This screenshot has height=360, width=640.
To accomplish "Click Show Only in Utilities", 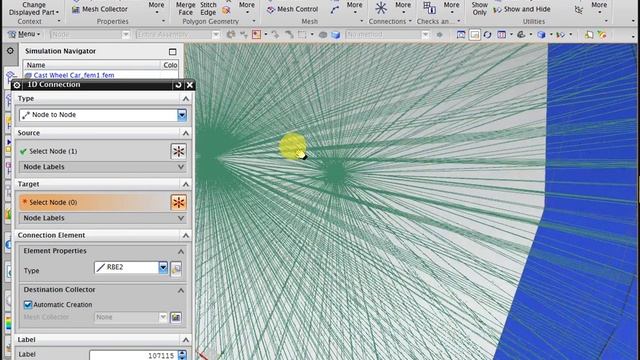I will click(x=480, y=8).
